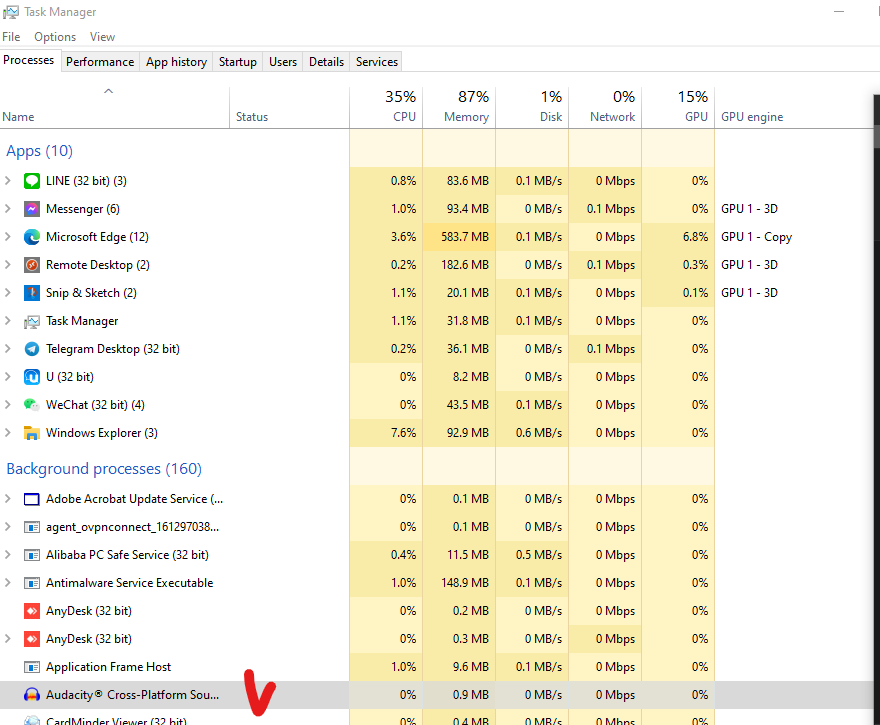The height and width of the screenshot is (725, 880).
Task: Expand the Remote Desktop (2) group
Action: (x=8, y=265)
